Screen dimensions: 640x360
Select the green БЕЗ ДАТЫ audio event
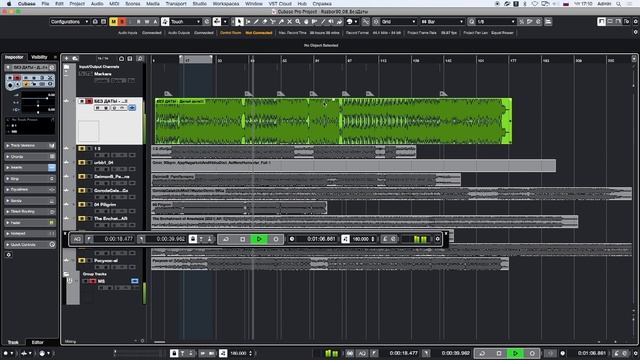[333, 121]
